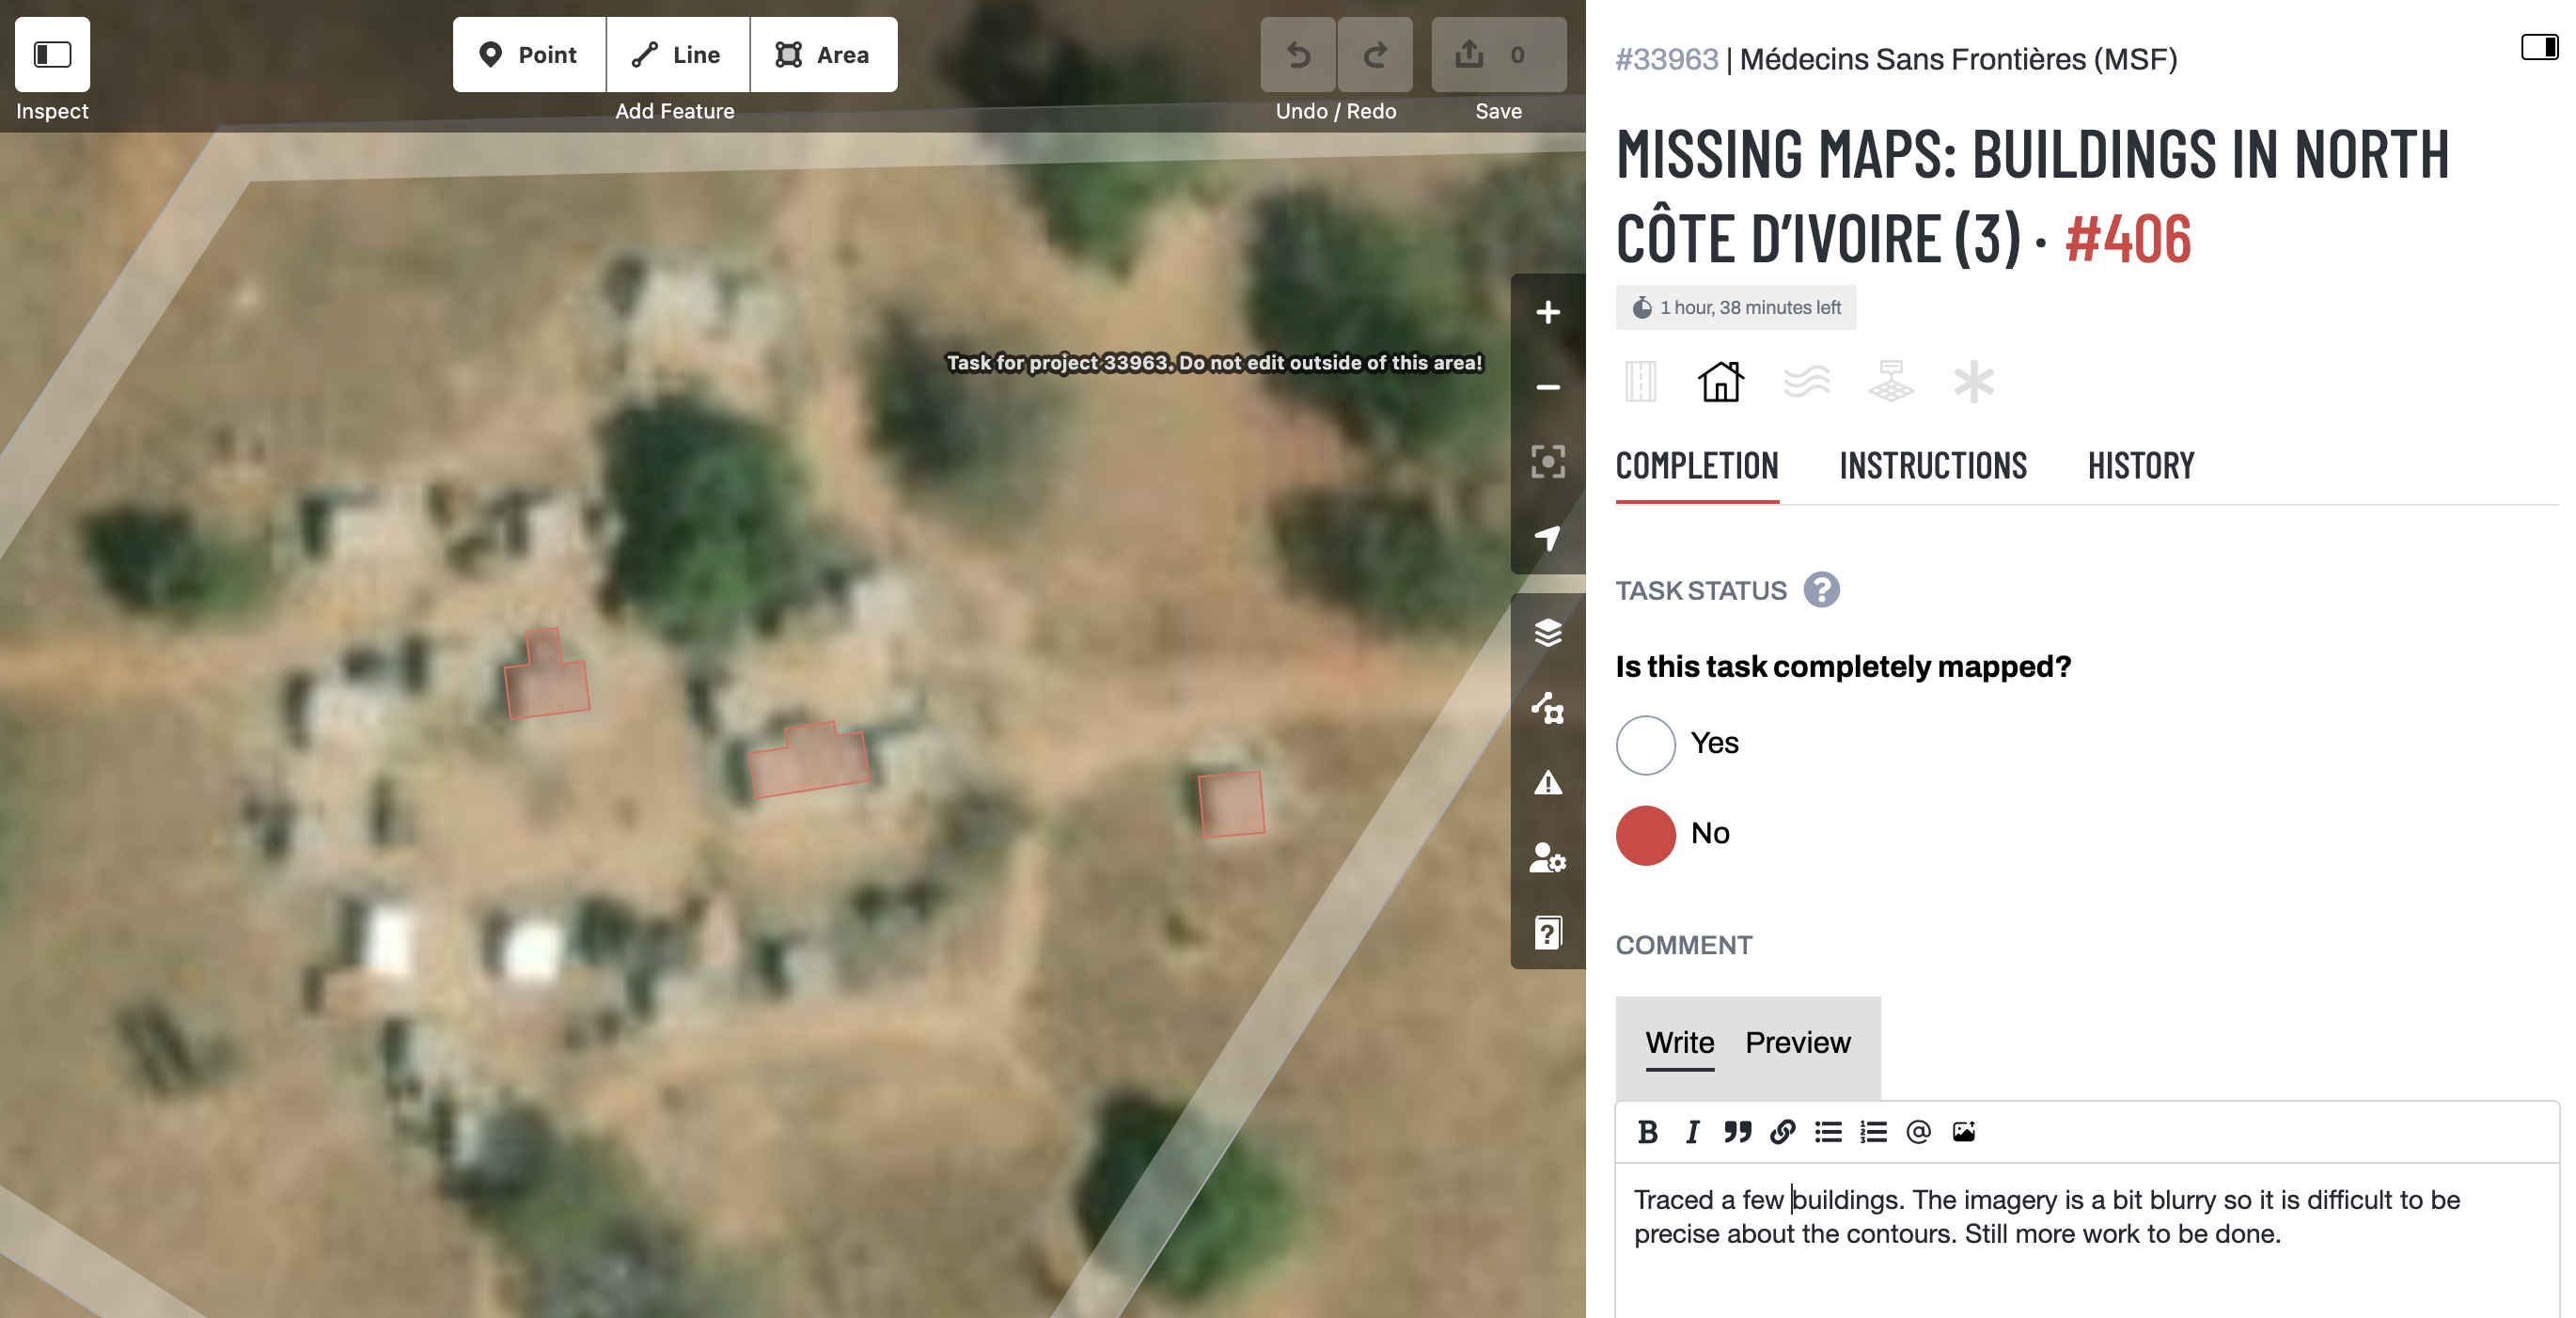Image resolution: width=2576 pixels, height=1318 pixels.
Task: Insert image in comment toolbar
Action: [x=1963, y=1132]
